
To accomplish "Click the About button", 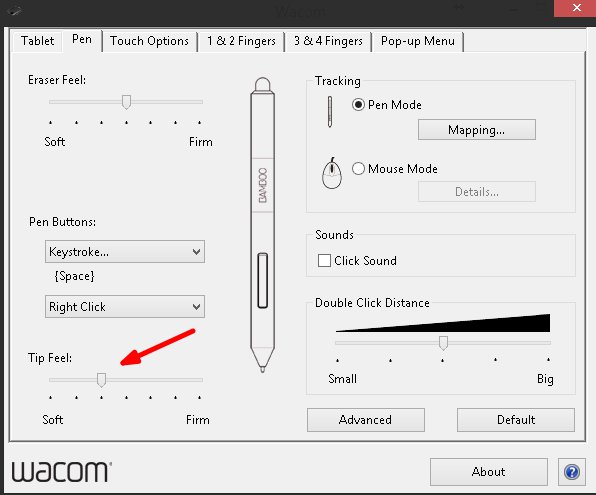I will [488, 472].
